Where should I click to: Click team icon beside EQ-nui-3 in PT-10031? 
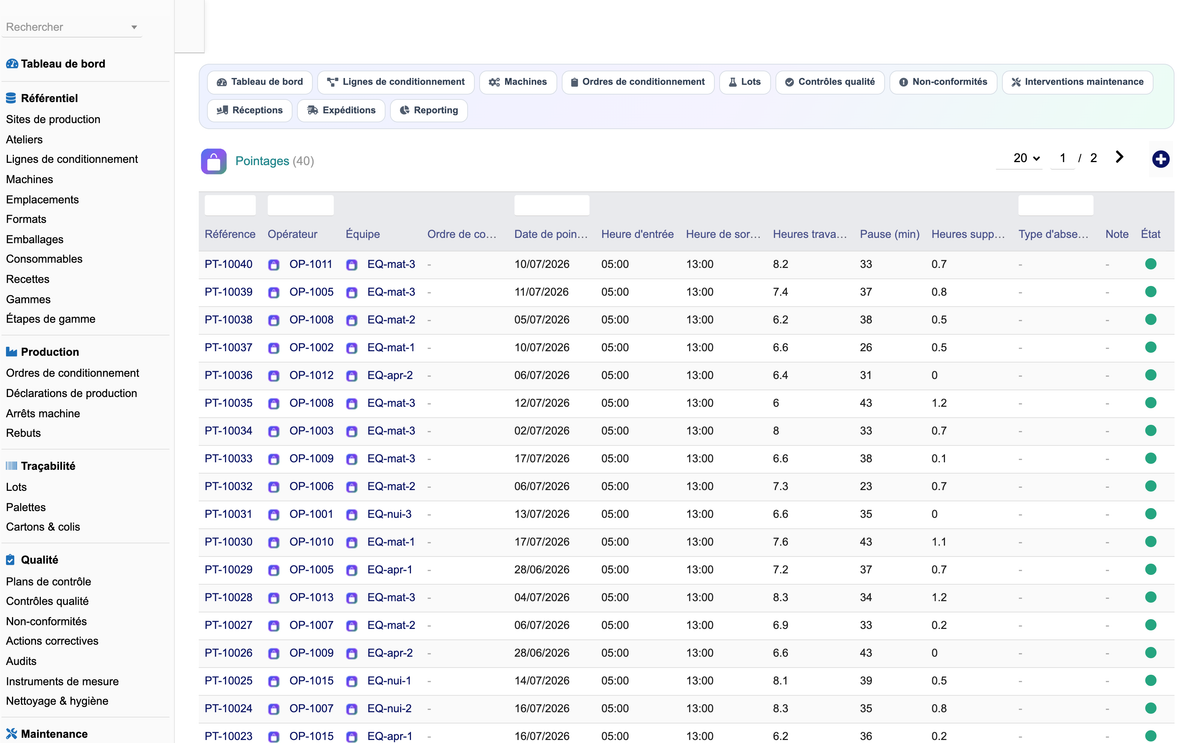pyautogui.click(x=352, y=515)
